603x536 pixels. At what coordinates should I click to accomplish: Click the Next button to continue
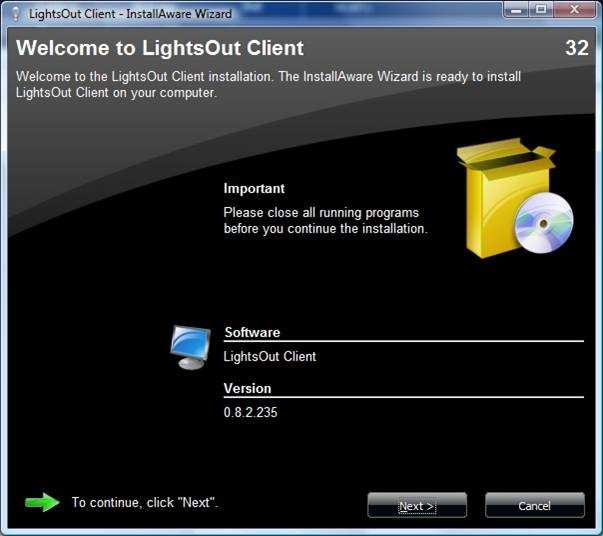[x=417, y=506]
